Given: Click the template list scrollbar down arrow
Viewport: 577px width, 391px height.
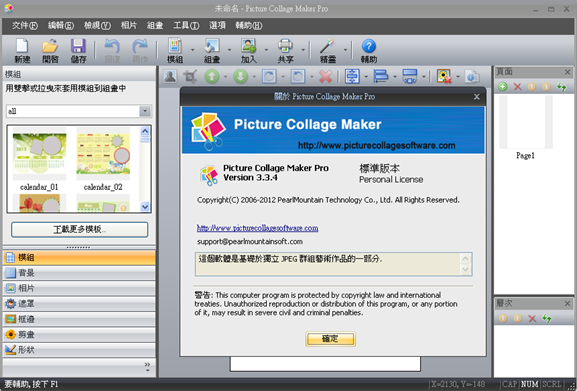Looking at the screenshot, I should pyautogui.click(x=145, y=207).
